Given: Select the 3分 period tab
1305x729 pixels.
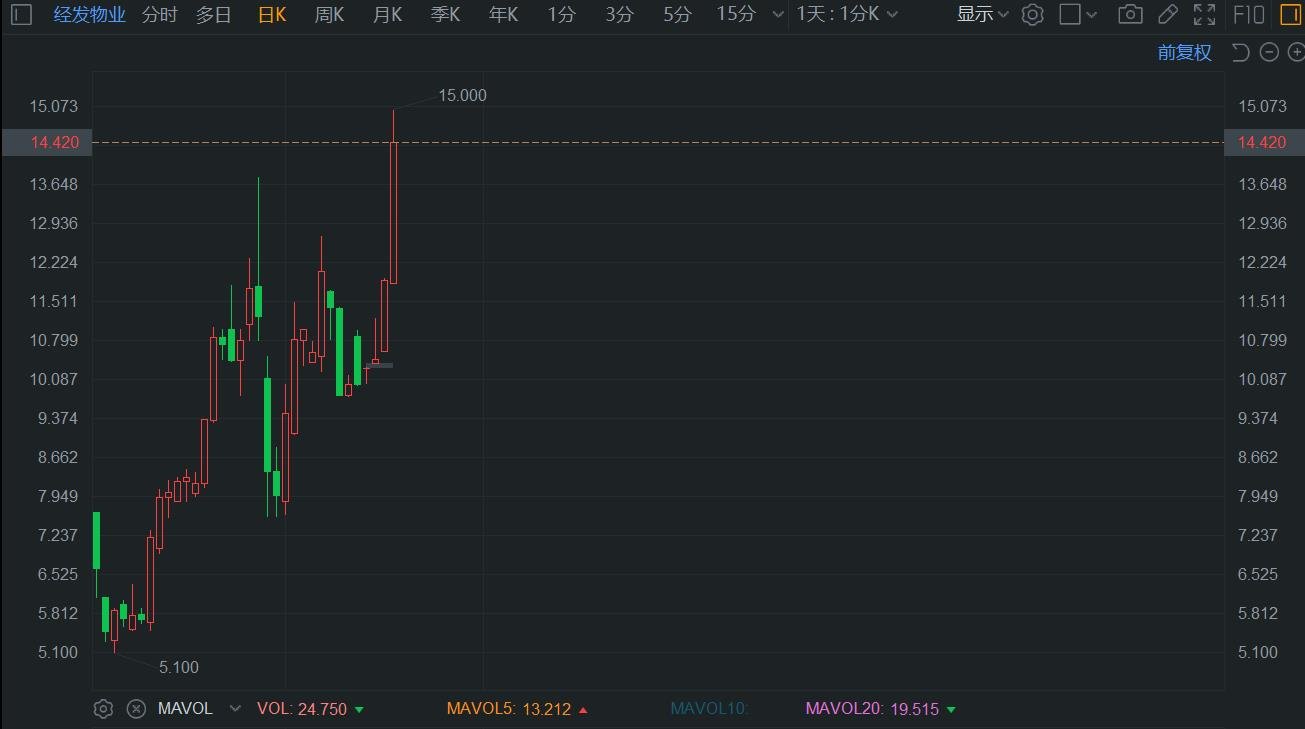Looking at the screenshot, I should (x=619, y=15).
